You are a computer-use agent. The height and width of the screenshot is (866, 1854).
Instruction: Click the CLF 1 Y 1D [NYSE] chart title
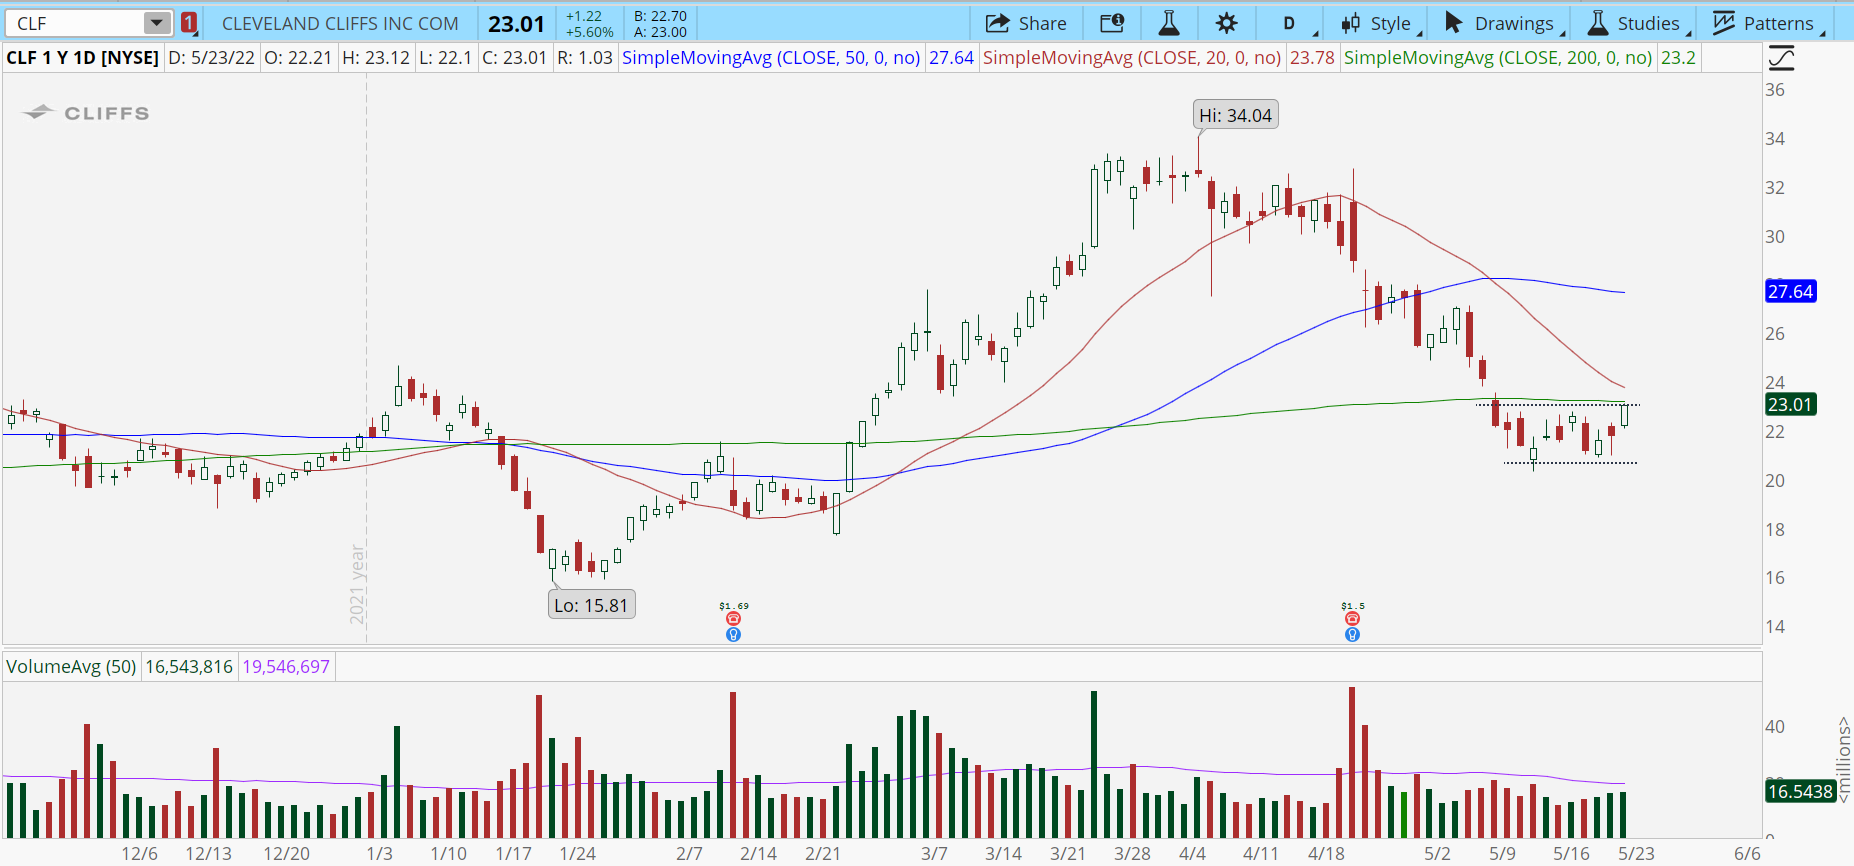83,58
